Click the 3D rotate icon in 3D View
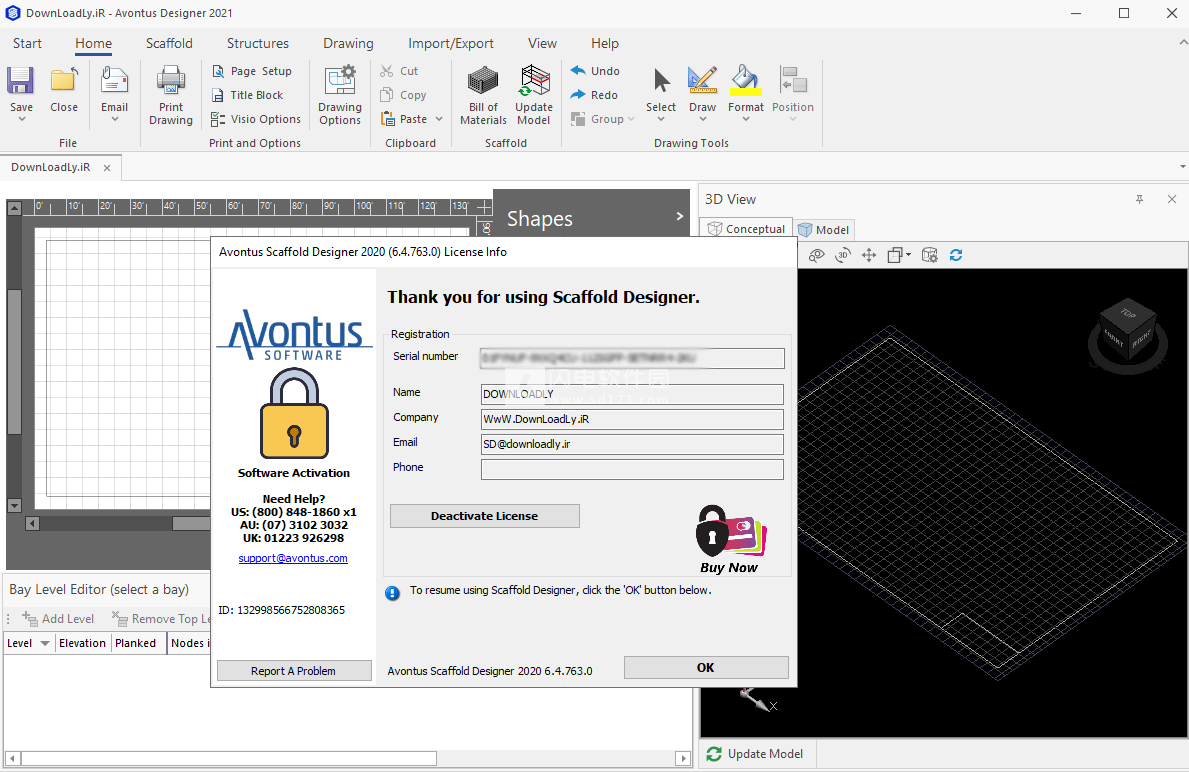1189x772 pixels. click(x=842, y=256)
